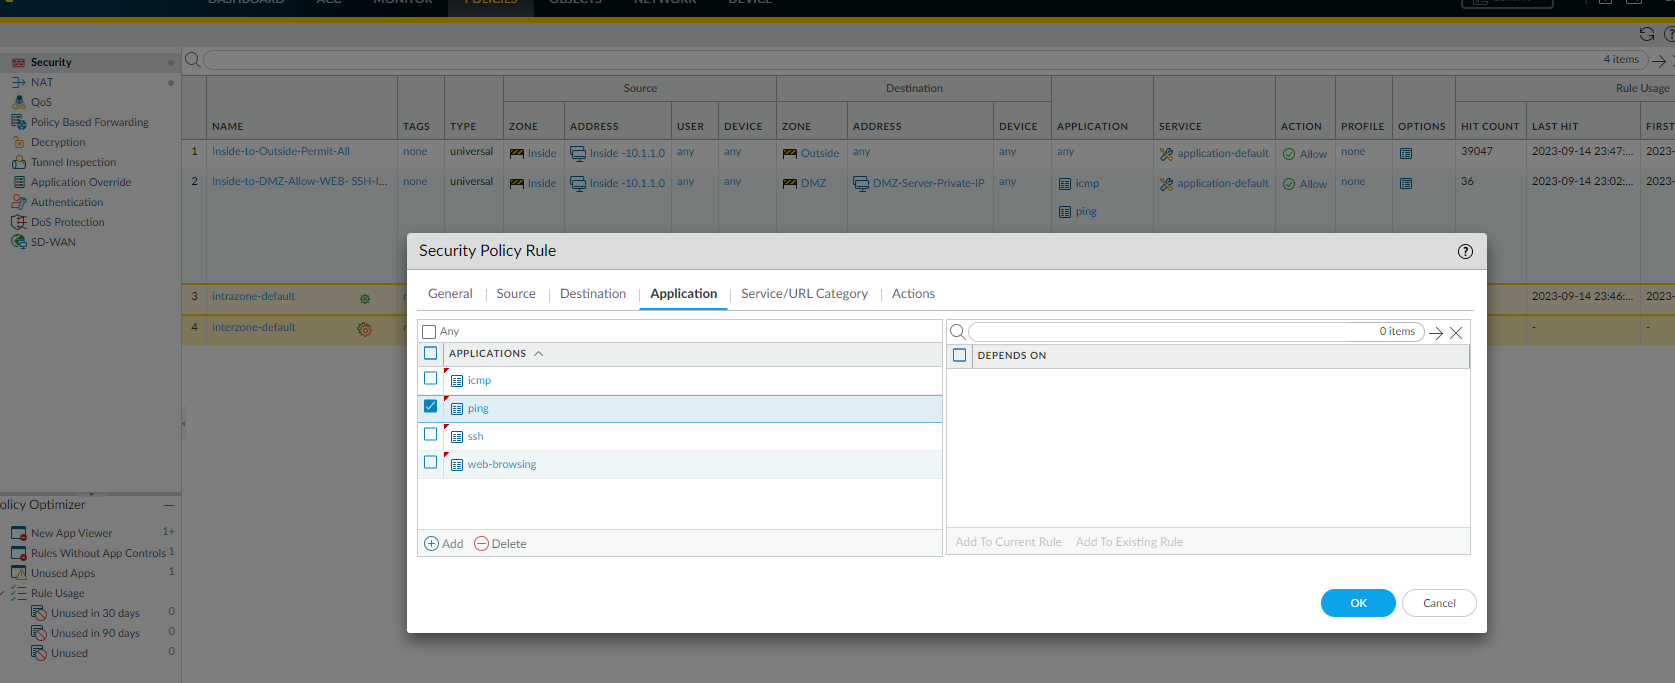
Task: Click the gear icon on interzone-default rule
Action: pos(364,329)
